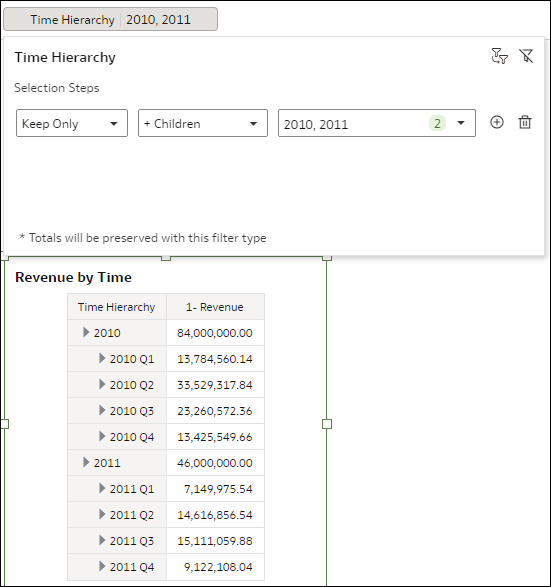Open the Keep Only dropdown
The image size is (551, 587).
(x=72, y=123)
